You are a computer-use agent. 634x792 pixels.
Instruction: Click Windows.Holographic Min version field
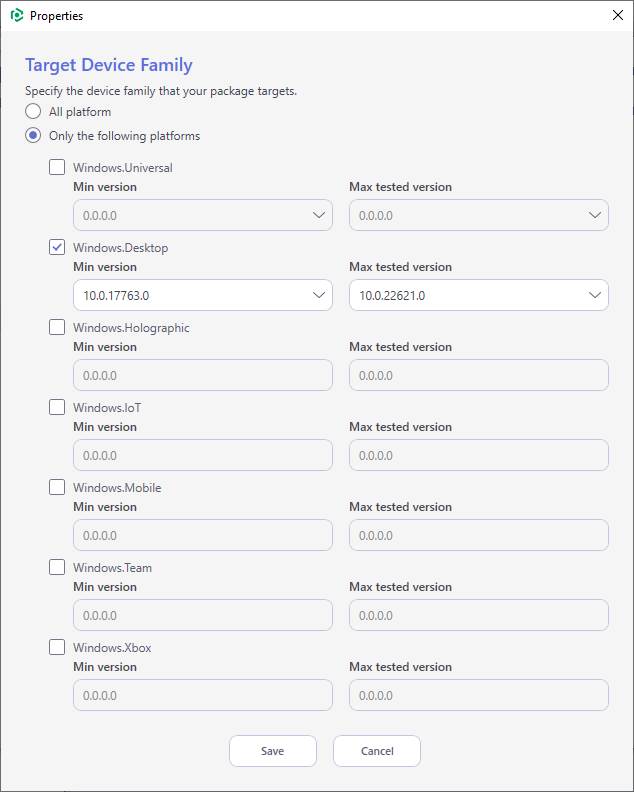203,375
